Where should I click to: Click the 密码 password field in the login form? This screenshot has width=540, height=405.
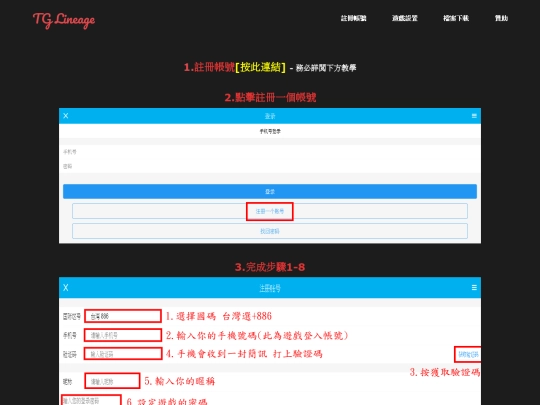(270, 166)
